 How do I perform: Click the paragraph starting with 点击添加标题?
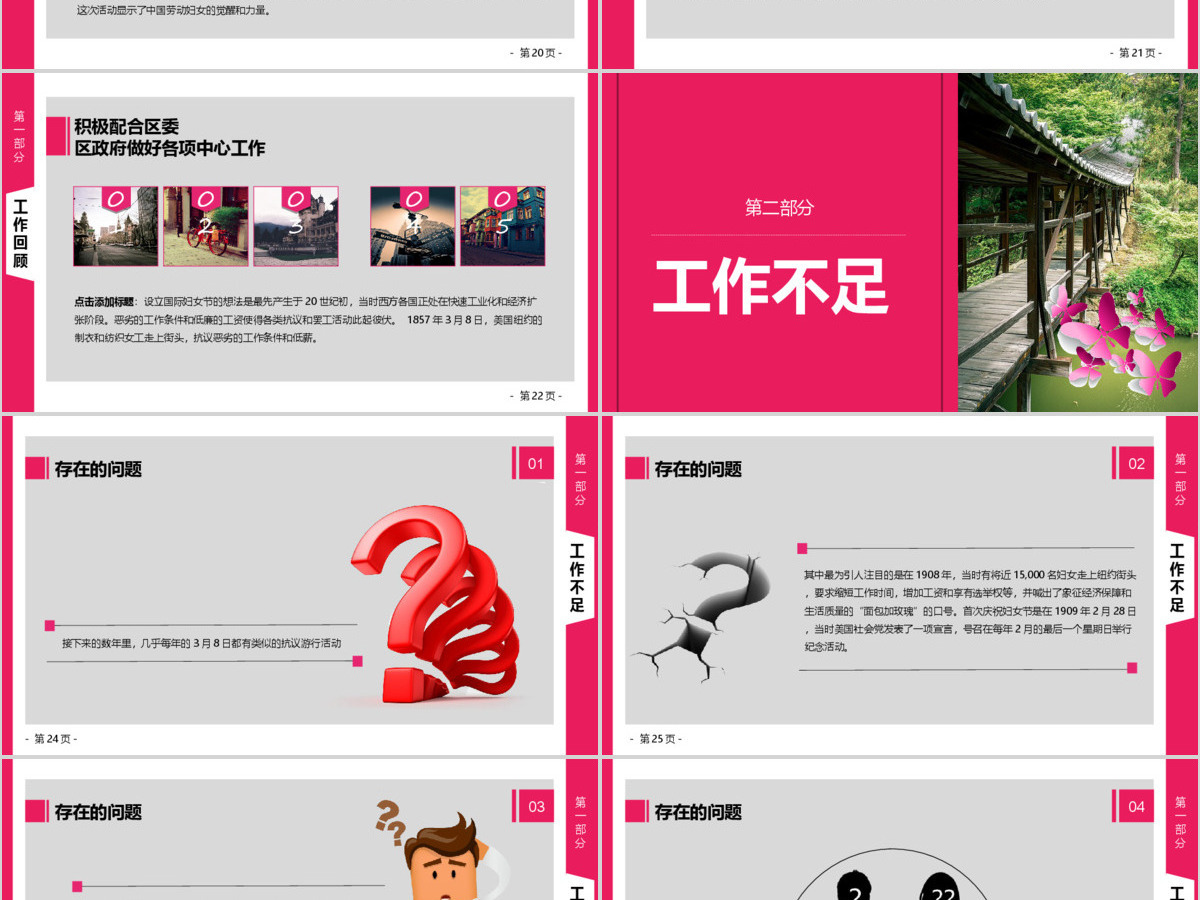[308, 319]
